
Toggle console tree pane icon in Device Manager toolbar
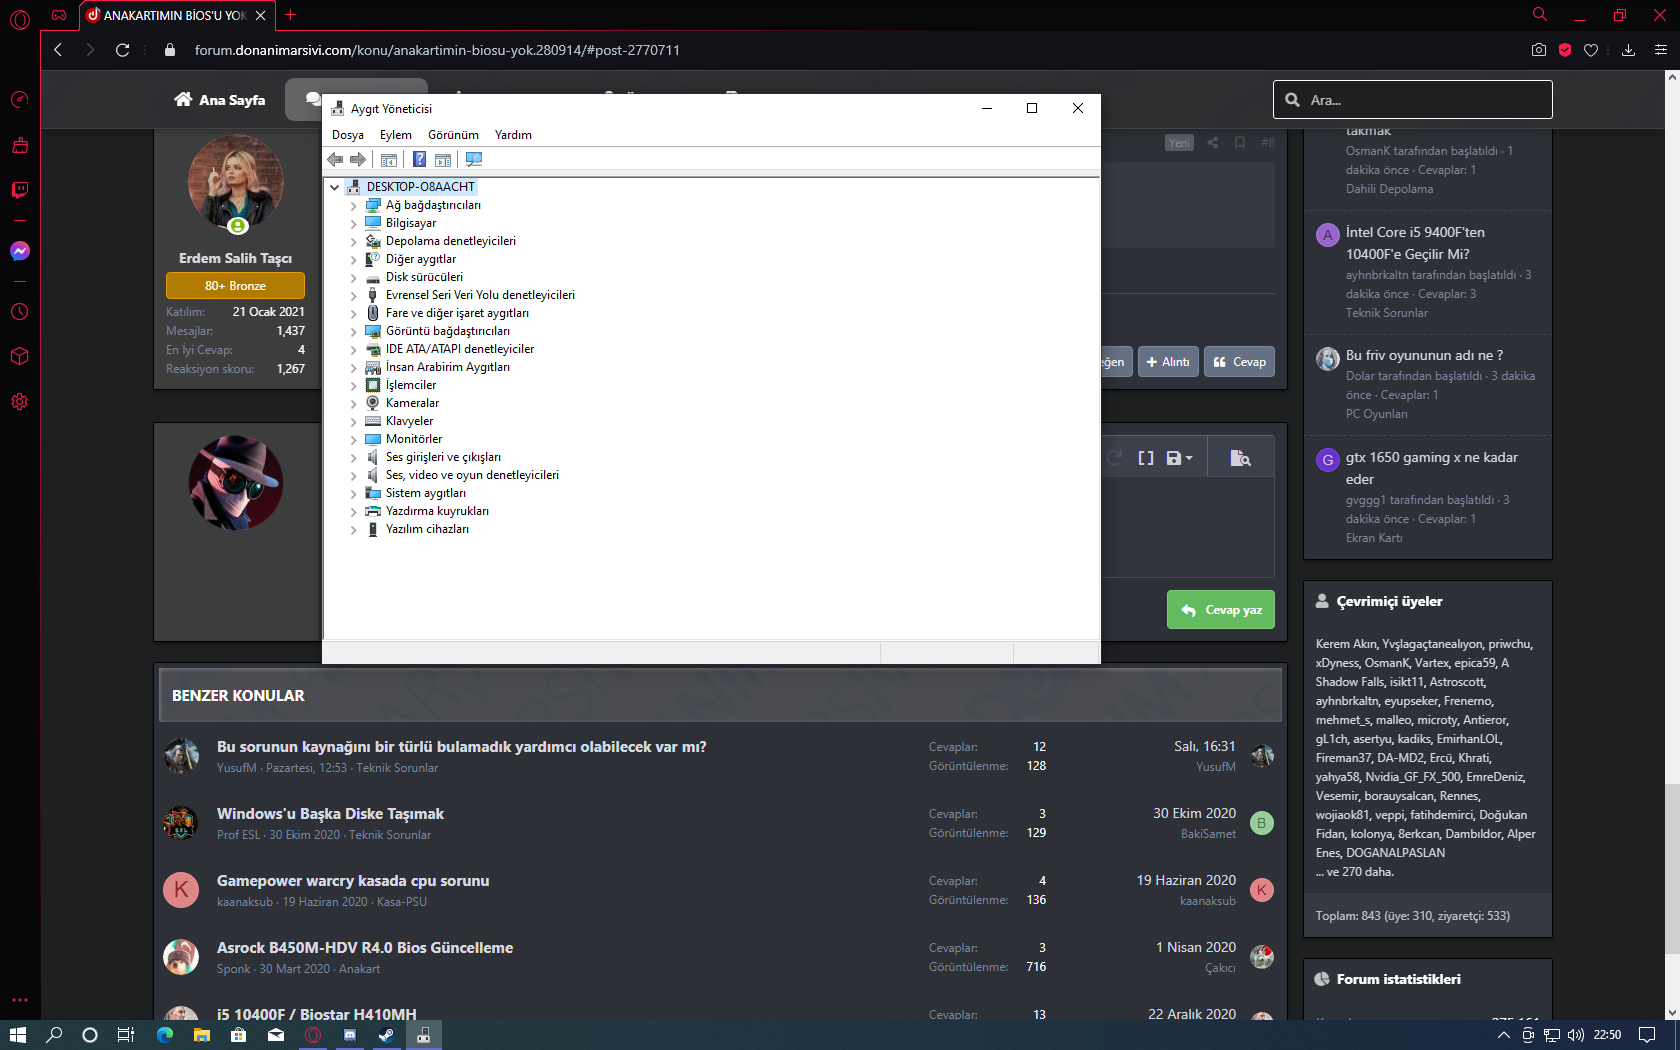click(x=389, y=160)
